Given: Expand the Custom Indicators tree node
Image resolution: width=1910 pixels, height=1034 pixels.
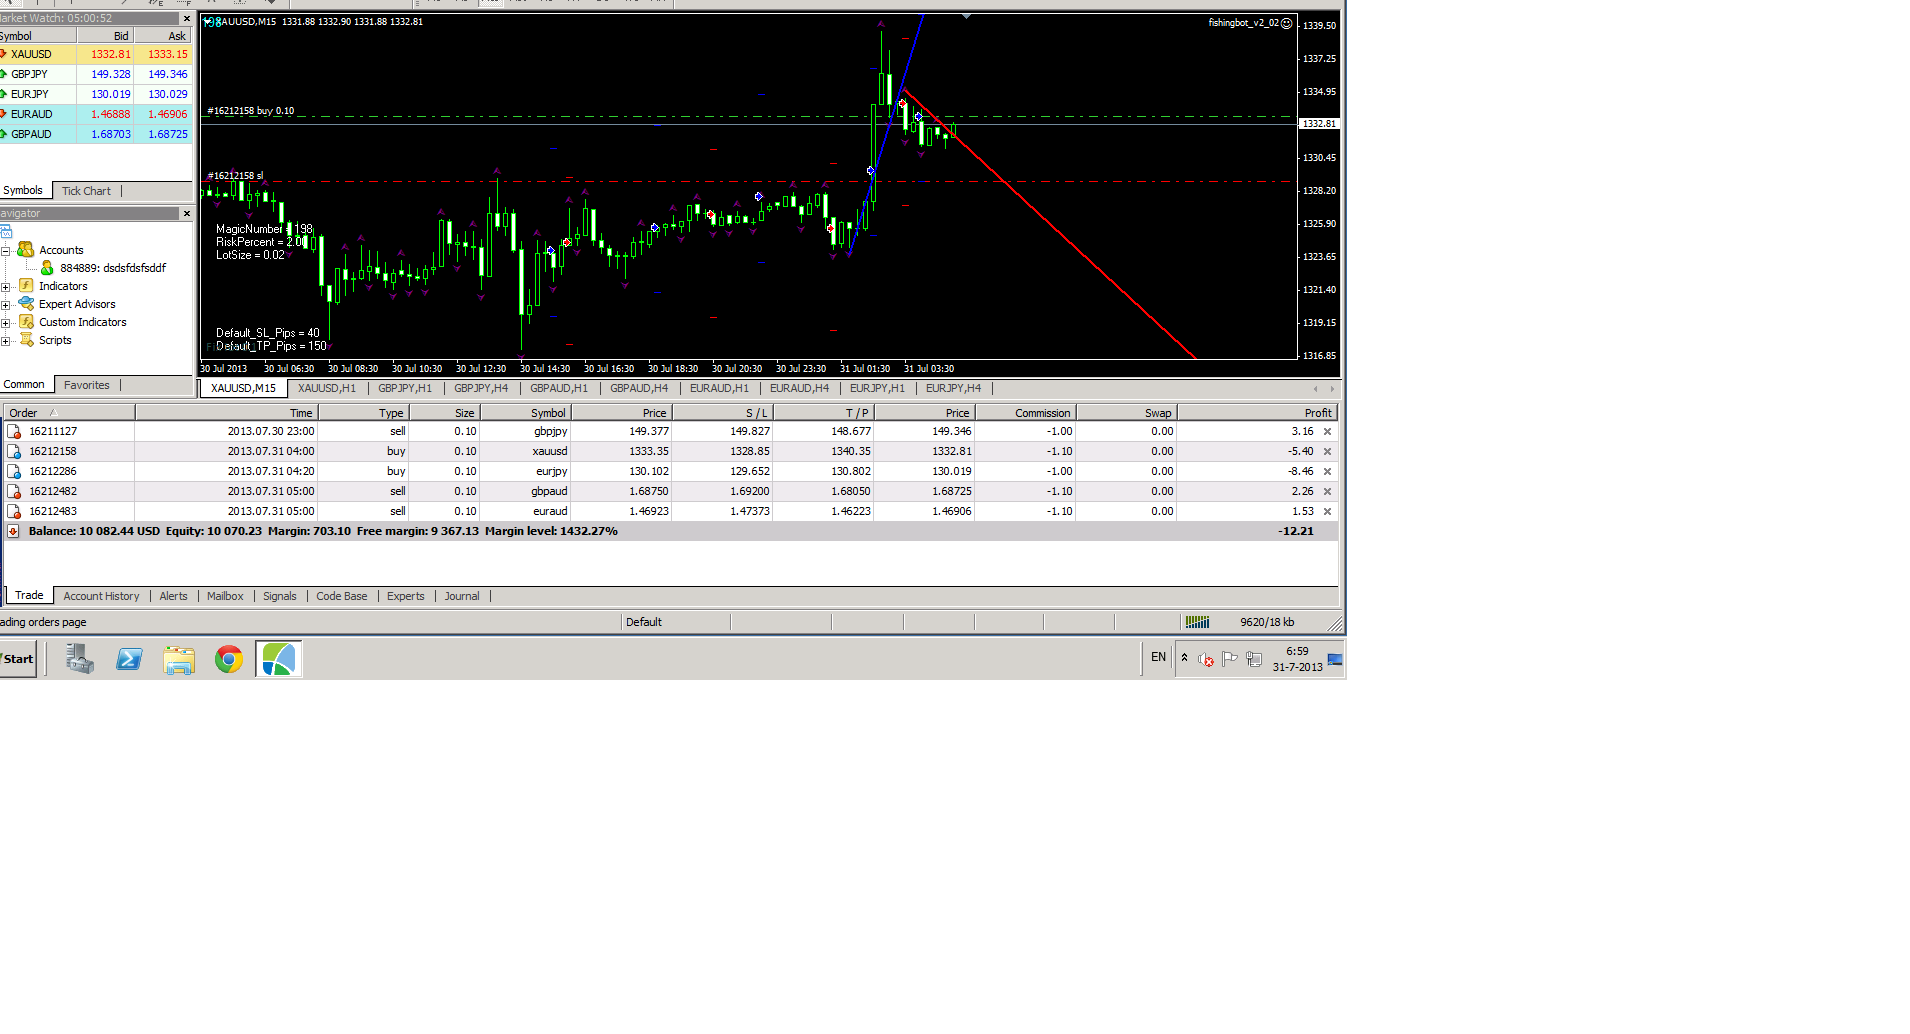Looking at the screenshot, I should tap(6, 322).
